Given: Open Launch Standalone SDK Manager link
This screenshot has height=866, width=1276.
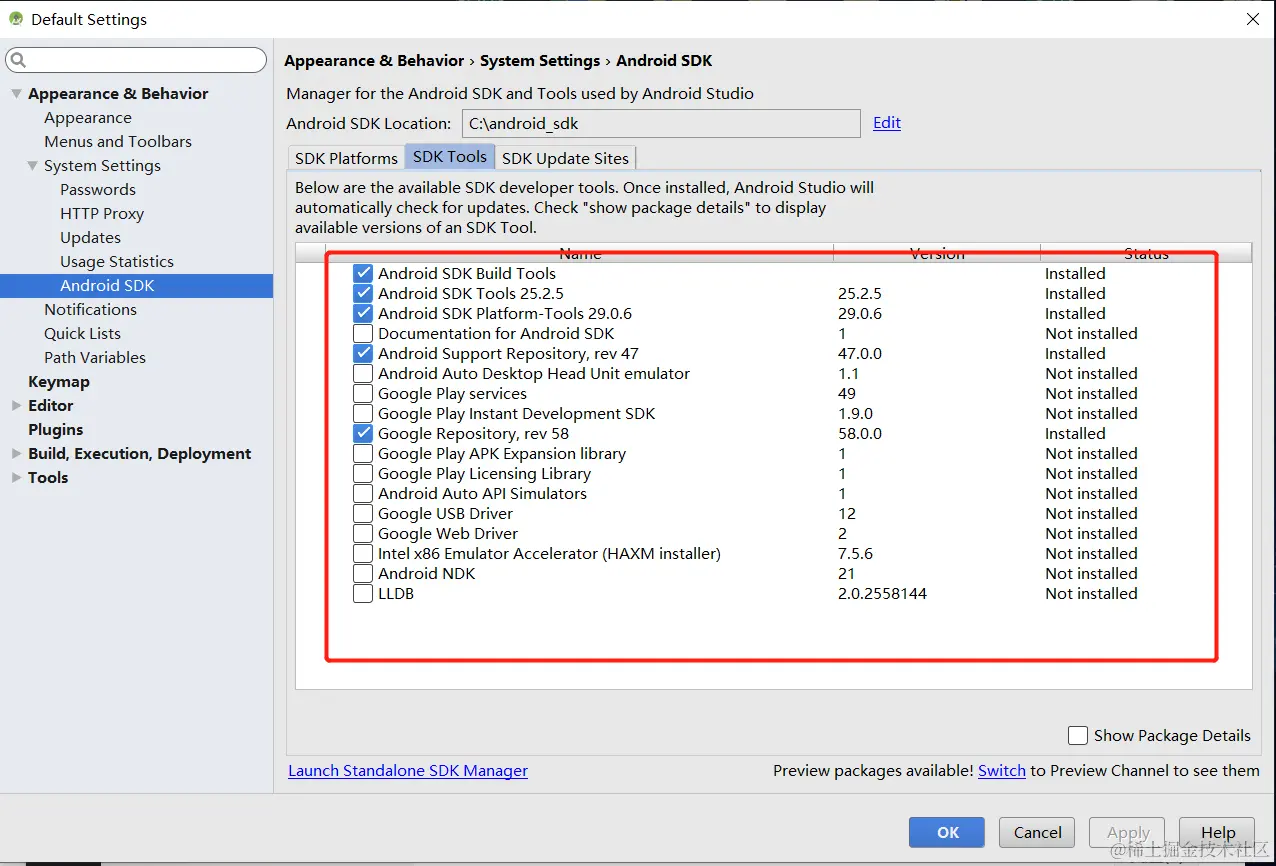Looking at the screenshot, I should point(408,771).
